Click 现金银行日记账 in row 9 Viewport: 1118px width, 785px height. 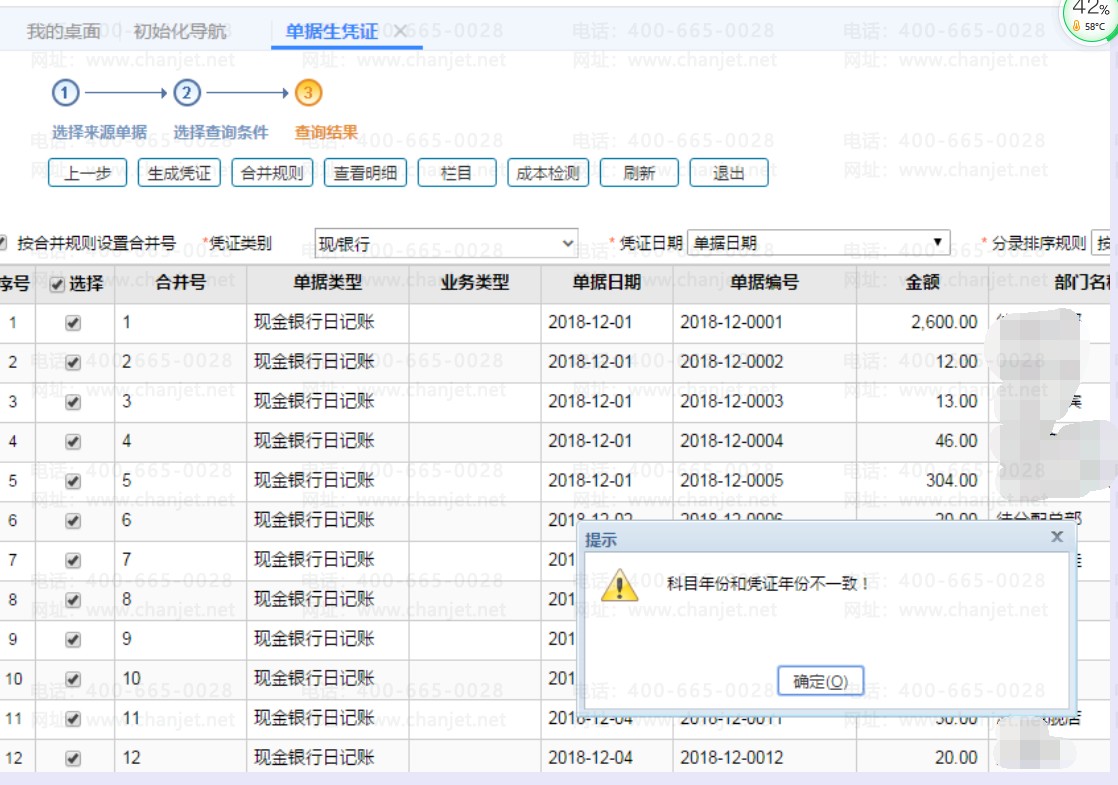point(314,639)
